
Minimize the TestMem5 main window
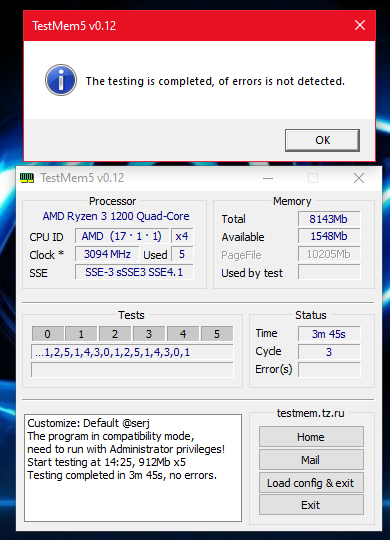point(268,178)
